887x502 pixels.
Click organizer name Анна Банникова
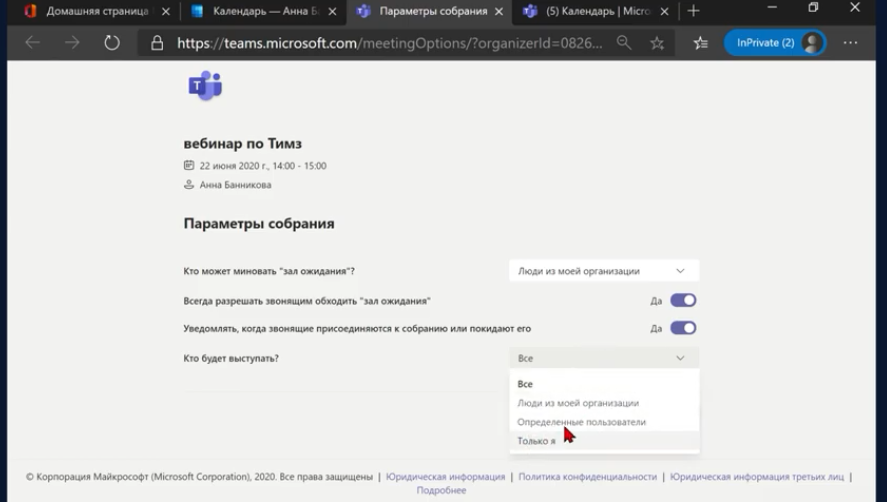click(235, 185)
